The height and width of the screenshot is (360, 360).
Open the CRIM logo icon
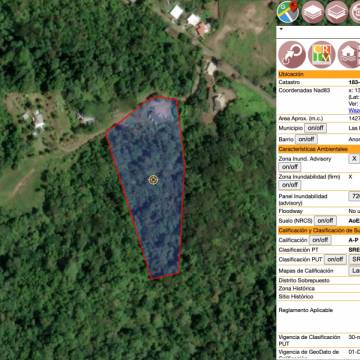(321, 55)
